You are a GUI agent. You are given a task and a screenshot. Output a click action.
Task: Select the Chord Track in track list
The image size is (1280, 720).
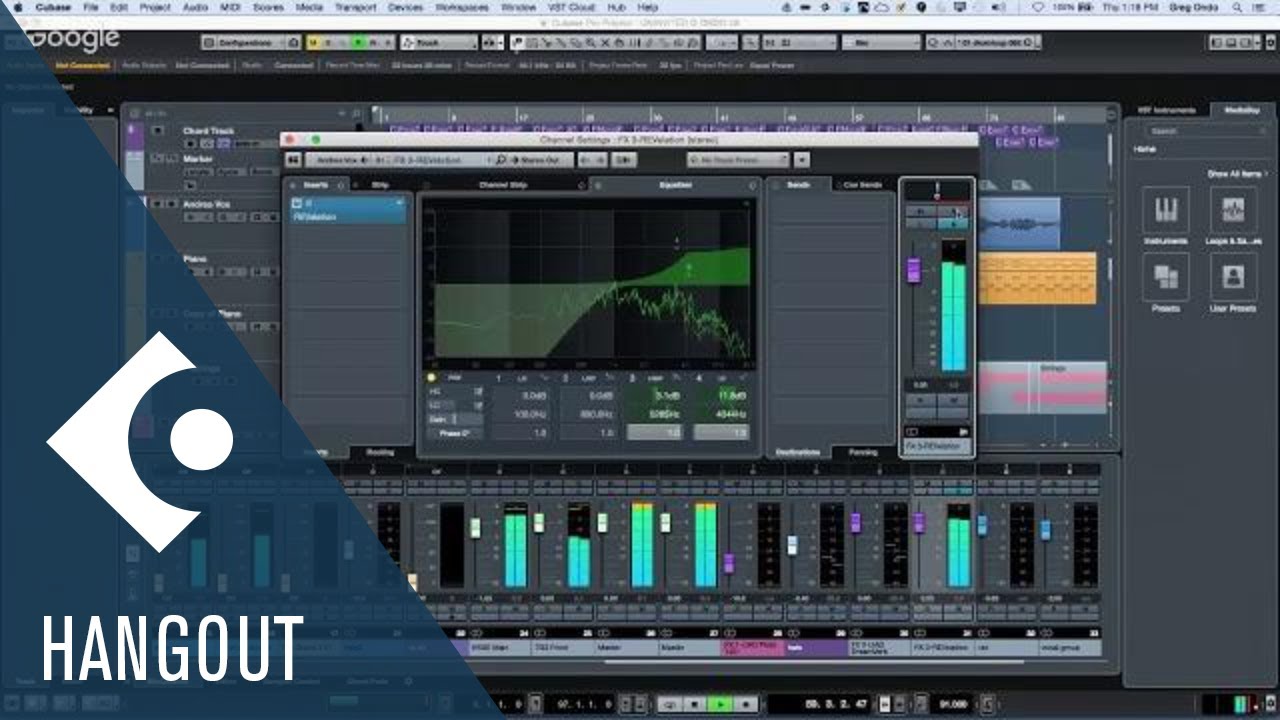tap(208, 131)
